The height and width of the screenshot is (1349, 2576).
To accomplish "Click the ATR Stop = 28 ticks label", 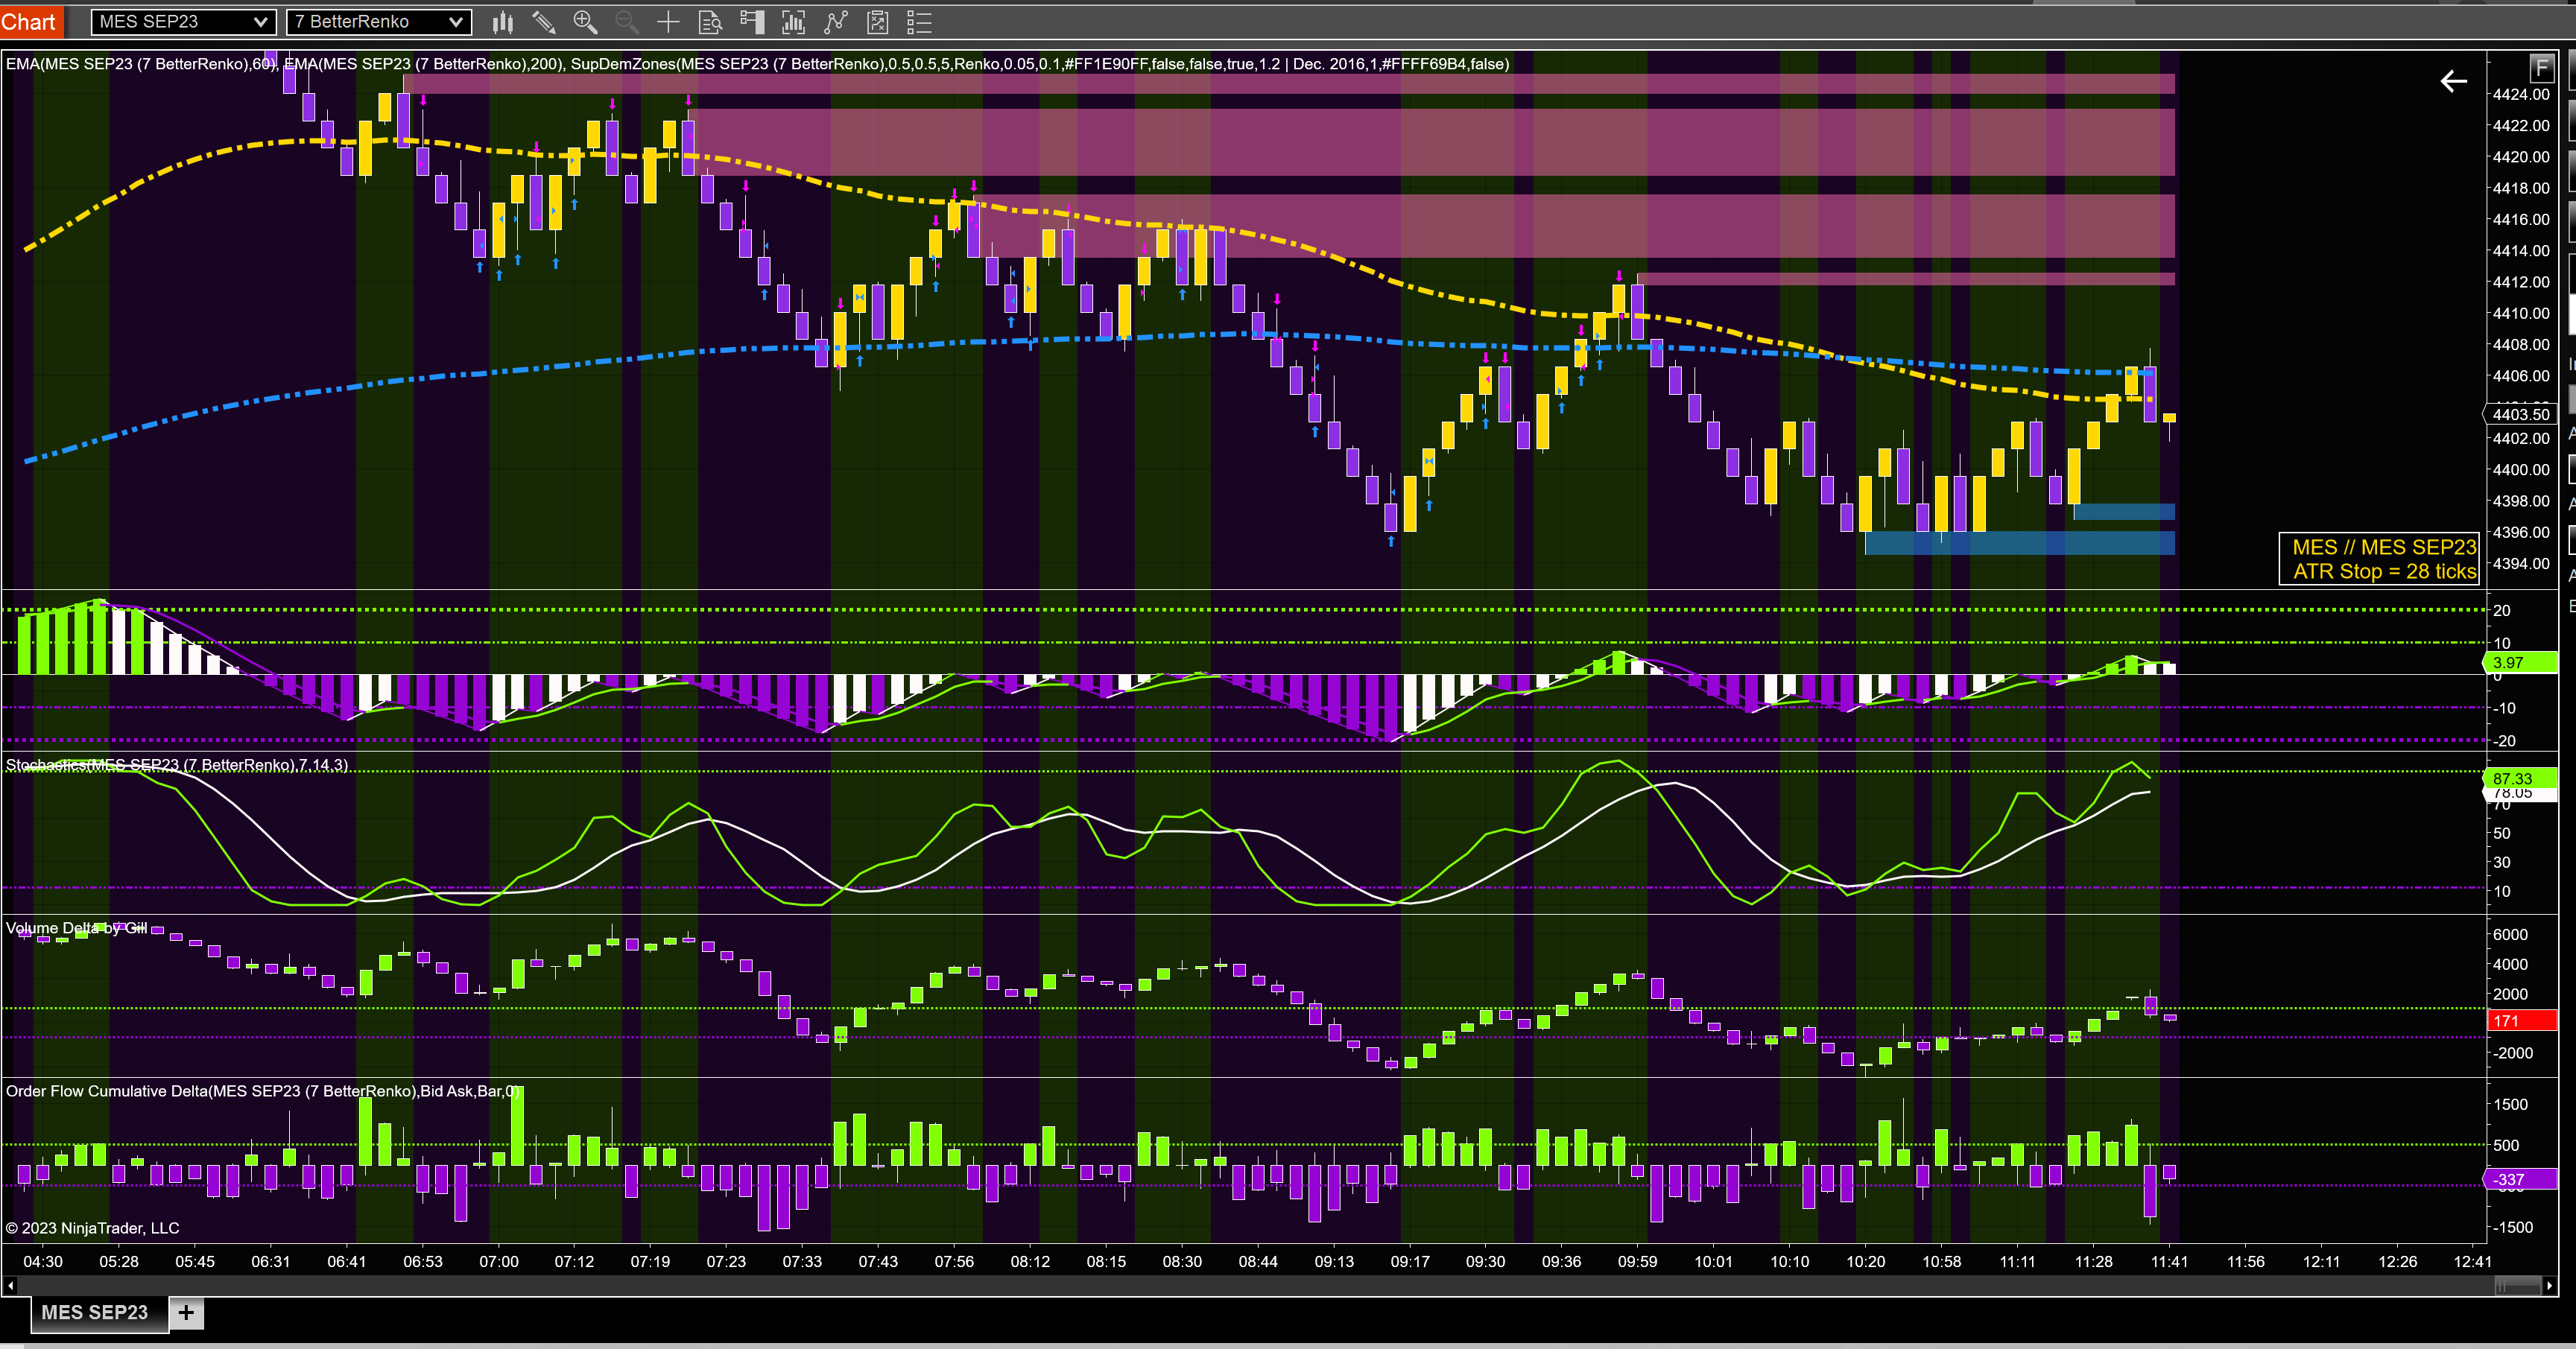I will coord(2384,571).
